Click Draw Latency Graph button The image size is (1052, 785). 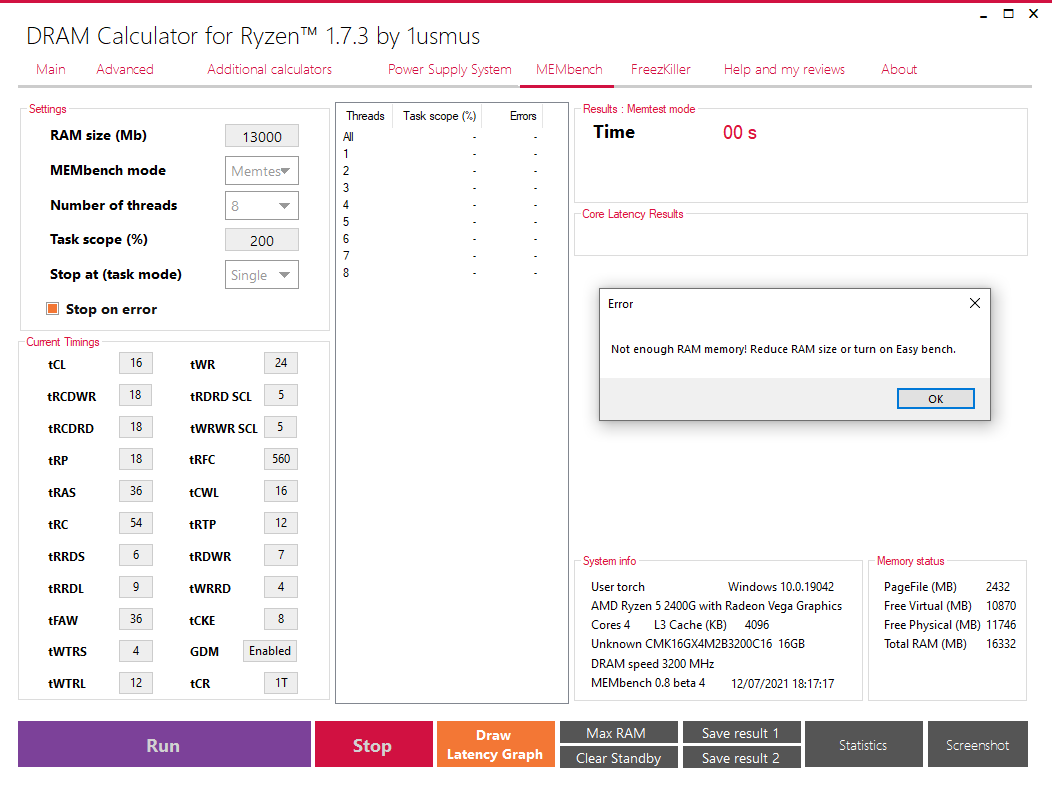[495, 745]
